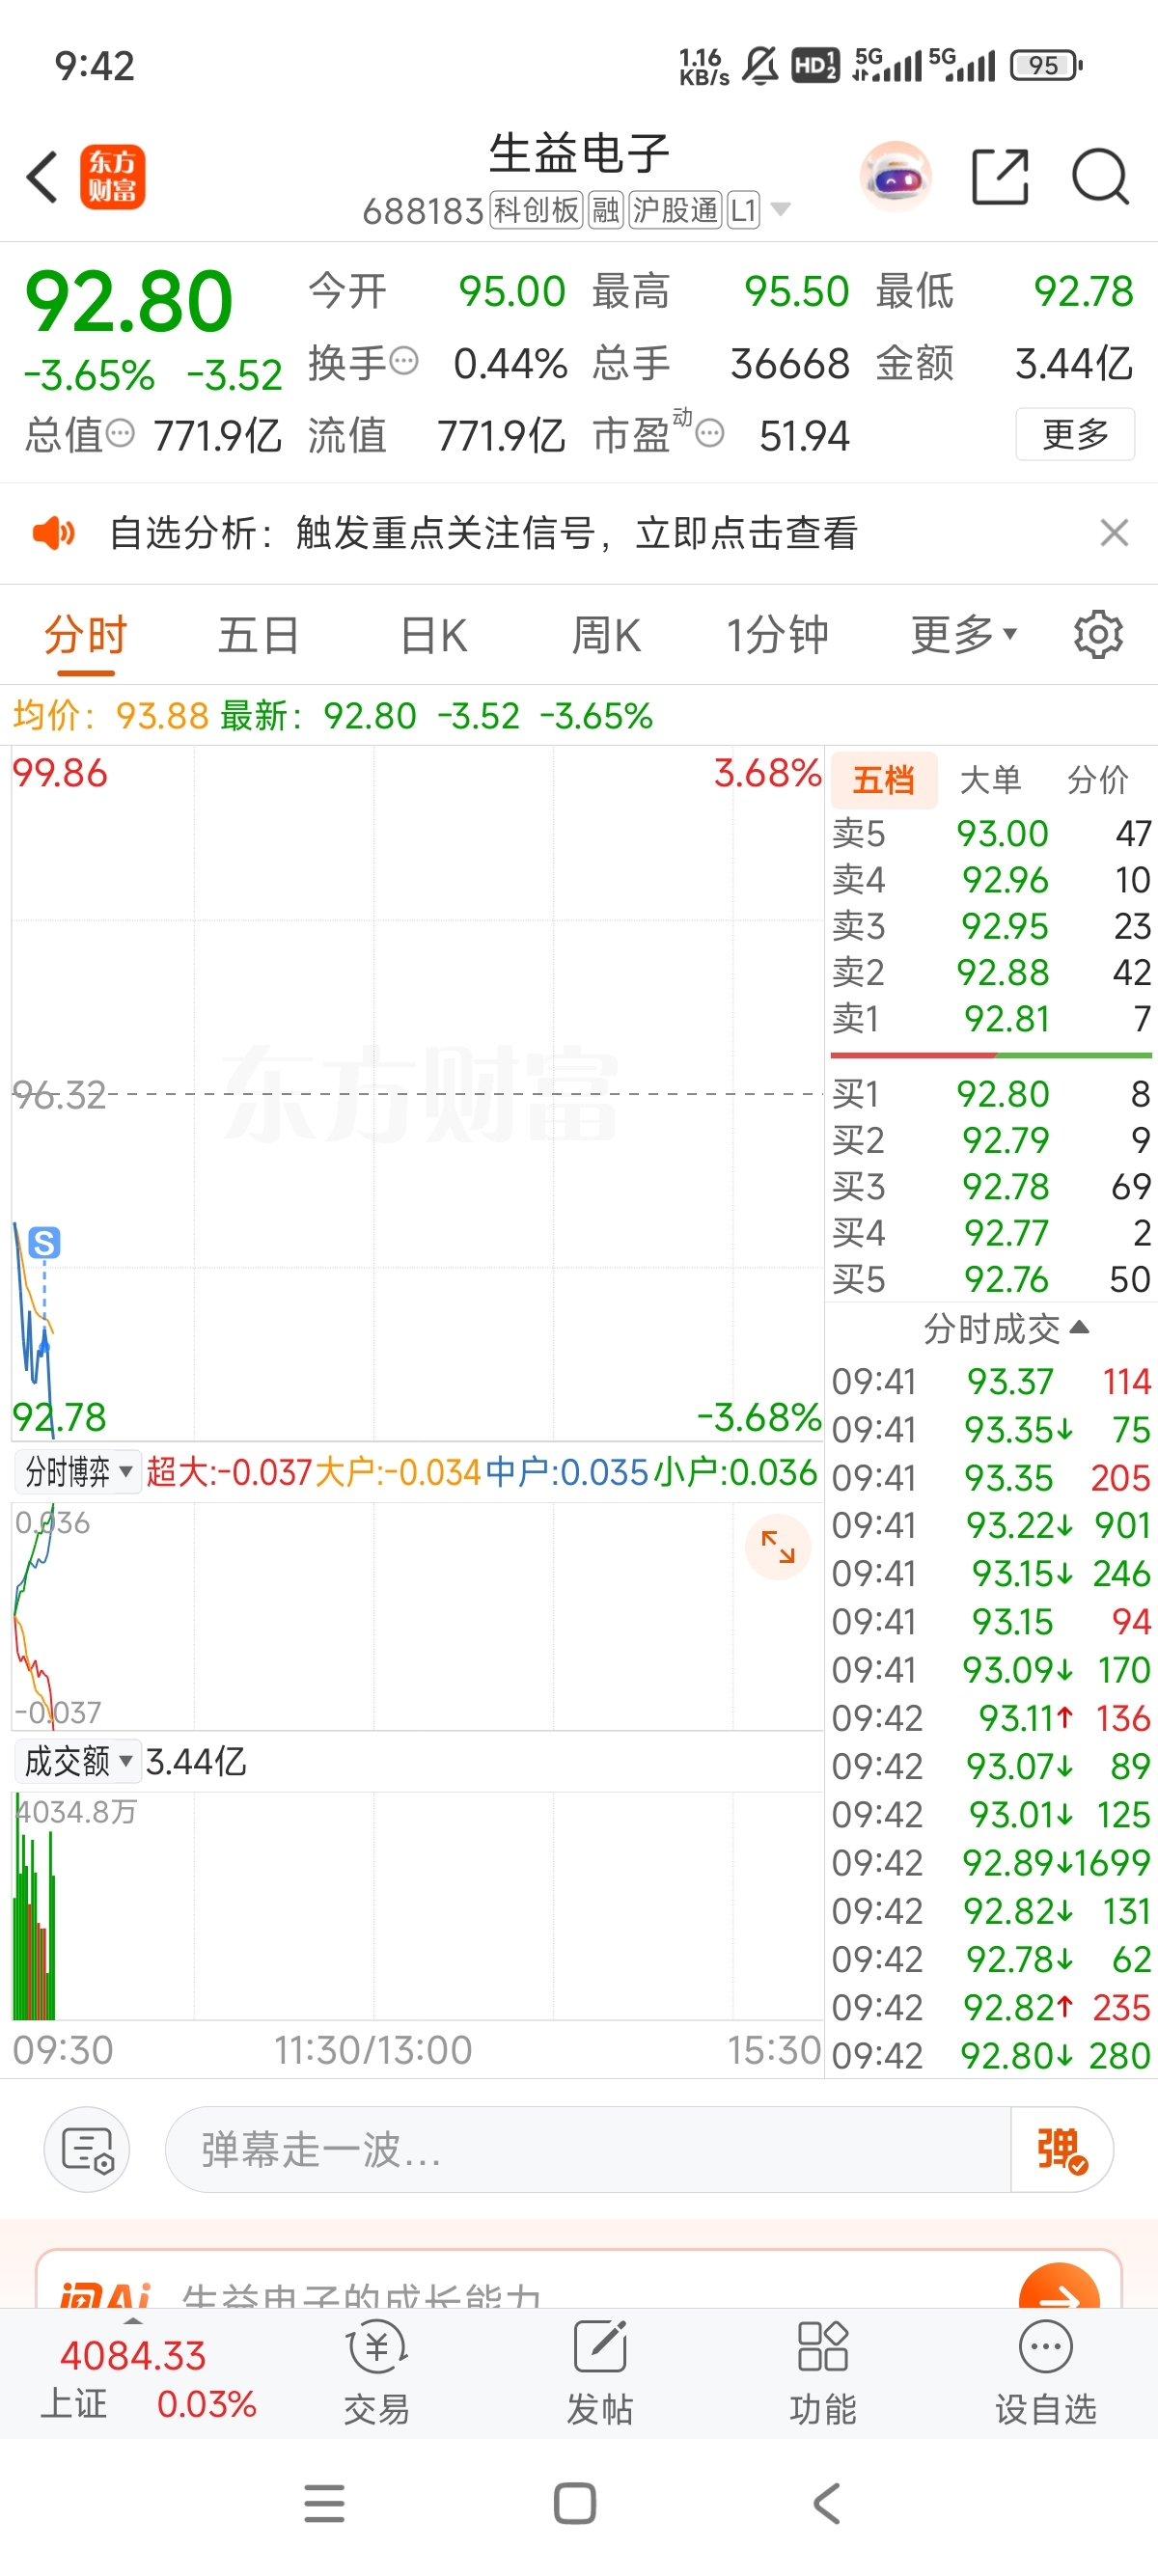The width and height of the screenshot is (1158, 2576).
Task: Focus the 弹幕走一波 input field
Action: click(588, 2150)
